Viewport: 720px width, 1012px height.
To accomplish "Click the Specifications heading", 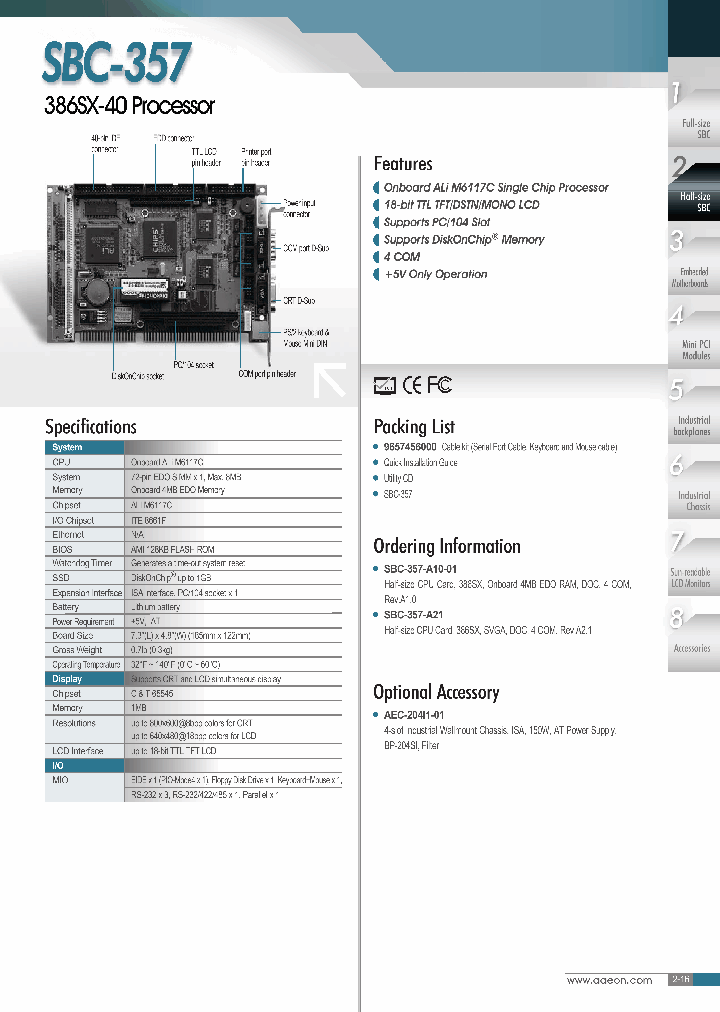I will (91, 427).
